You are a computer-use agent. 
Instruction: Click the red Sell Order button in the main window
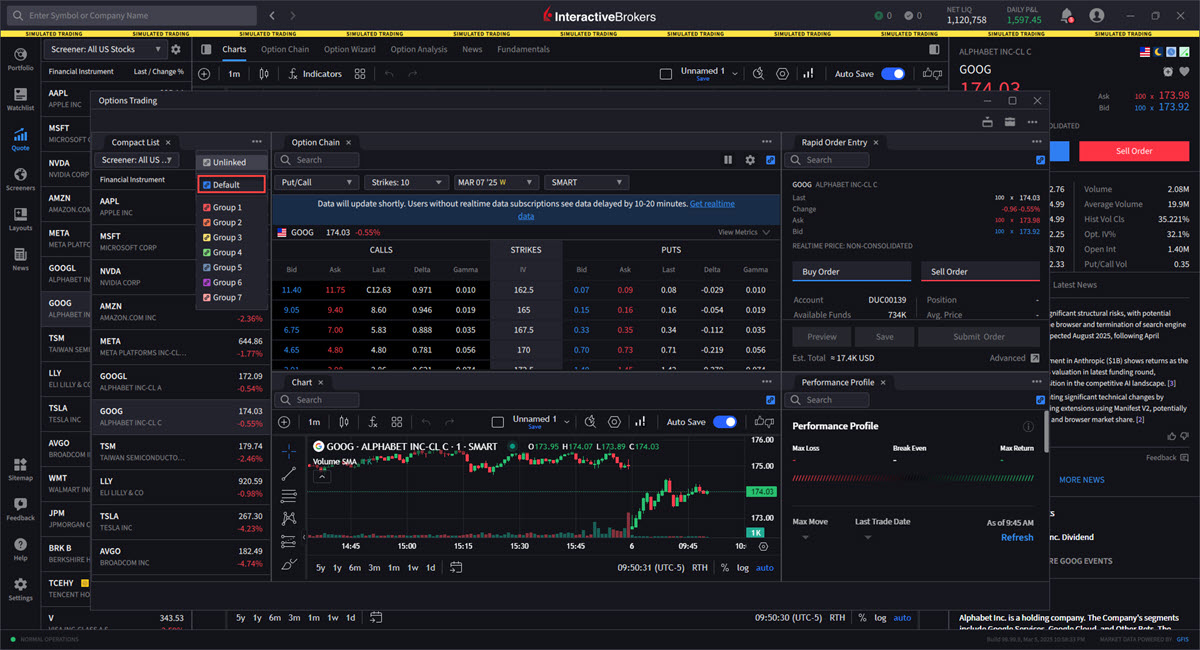coord(1134,151)
